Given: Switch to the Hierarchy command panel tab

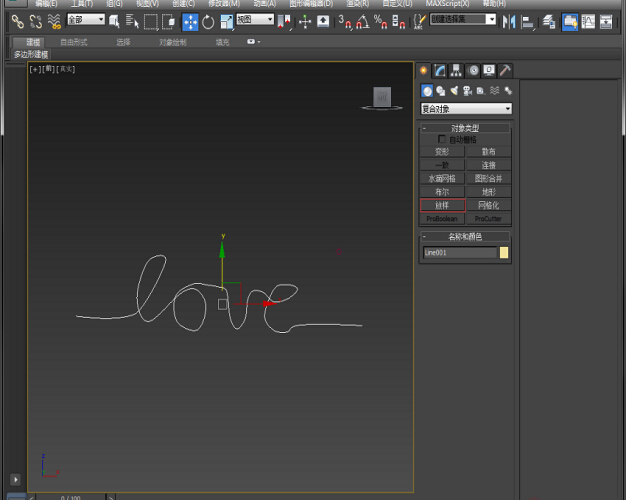Looking at the screenshot, I should [456, 71].
